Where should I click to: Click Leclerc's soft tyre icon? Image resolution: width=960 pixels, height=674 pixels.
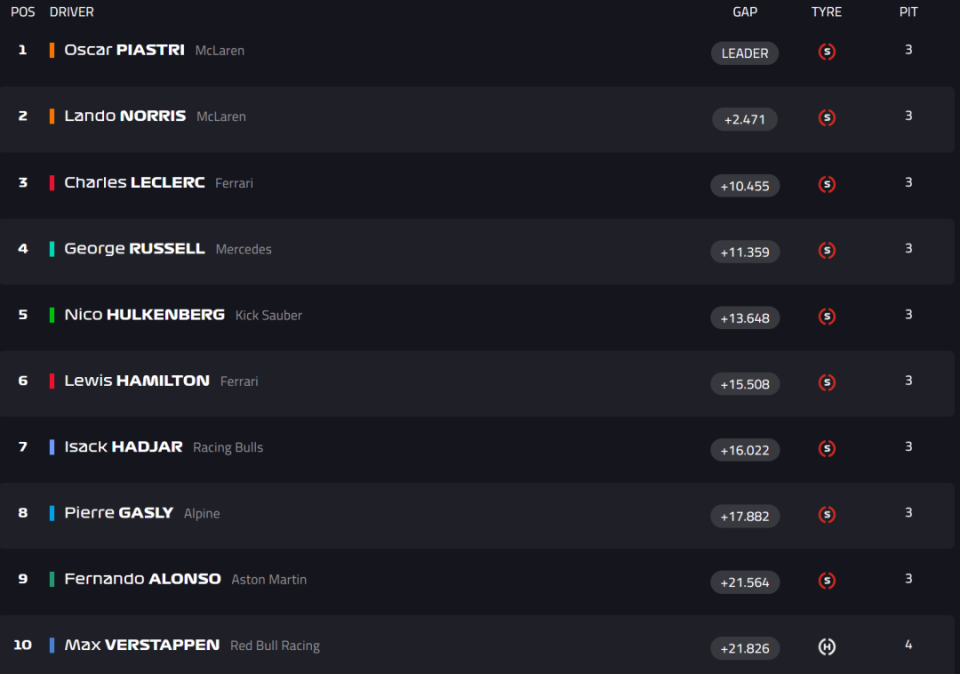(x=827, y=184)
